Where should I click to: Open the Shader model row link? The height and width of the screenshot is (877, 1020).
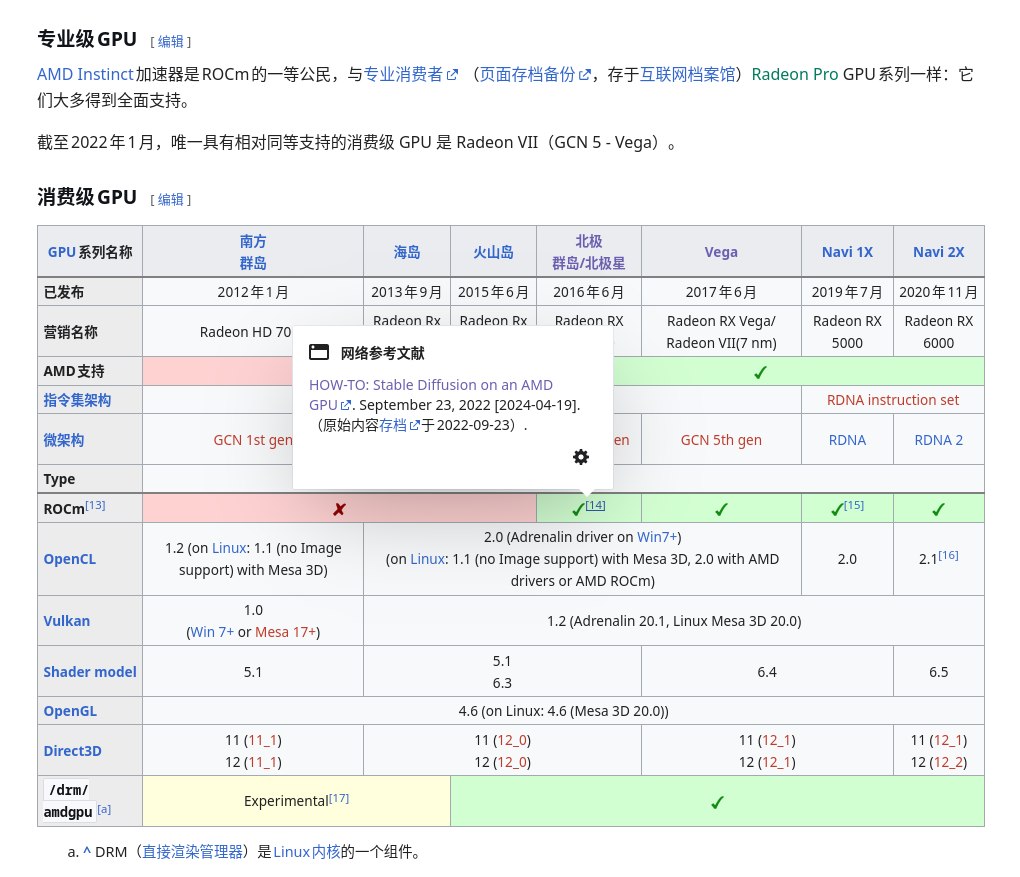[89, 672]
